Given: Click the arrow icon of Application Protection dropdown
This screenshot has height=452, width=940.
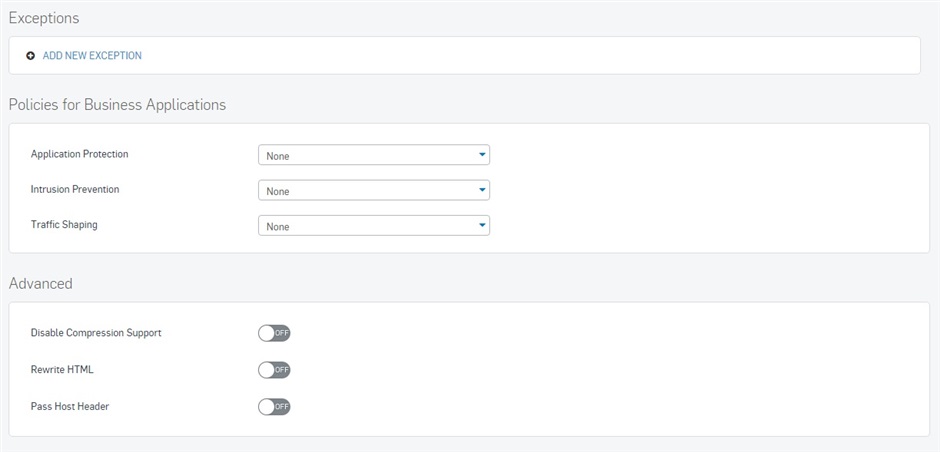Looking at the screenshot, I should tap(481, 155).
